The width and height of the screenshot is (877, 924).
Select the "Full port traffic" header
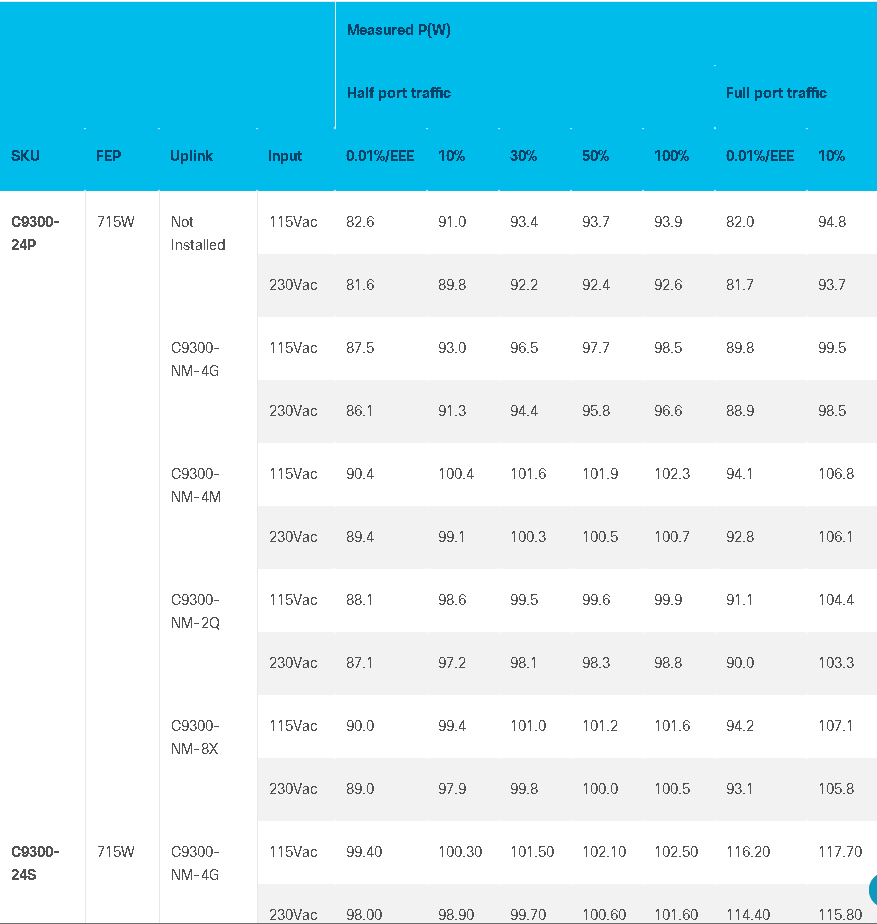776,93
